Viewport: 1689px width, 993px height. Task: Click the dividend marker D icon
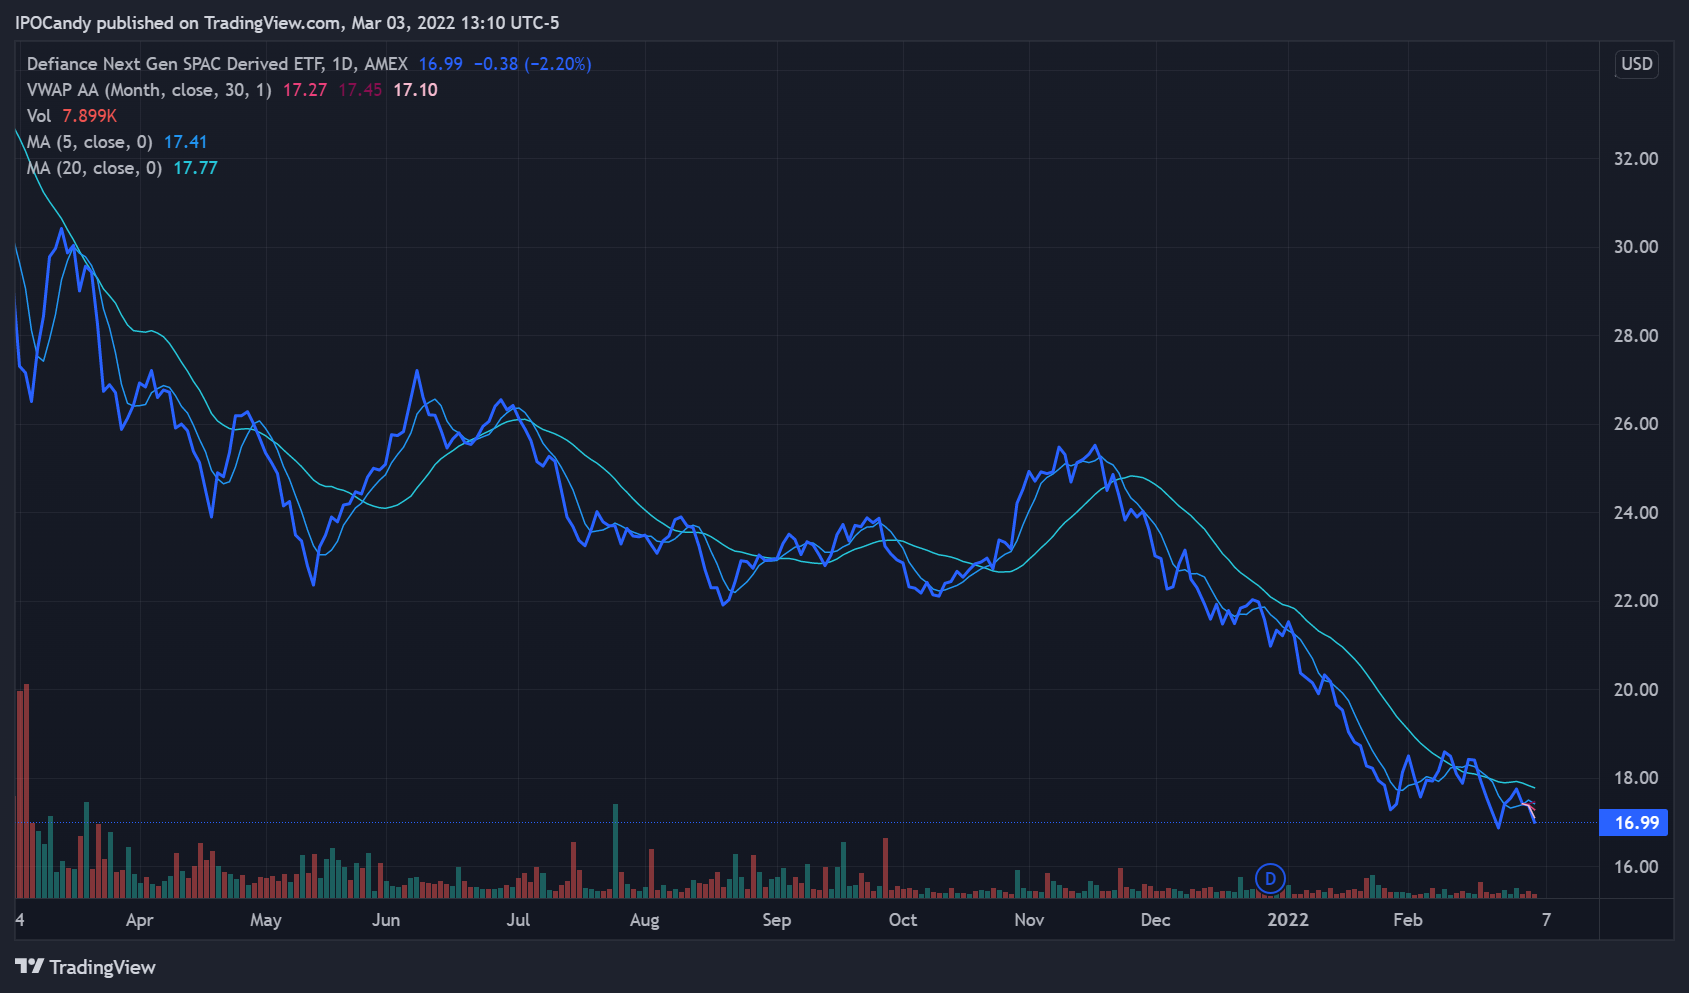[x=1270, y=879]
